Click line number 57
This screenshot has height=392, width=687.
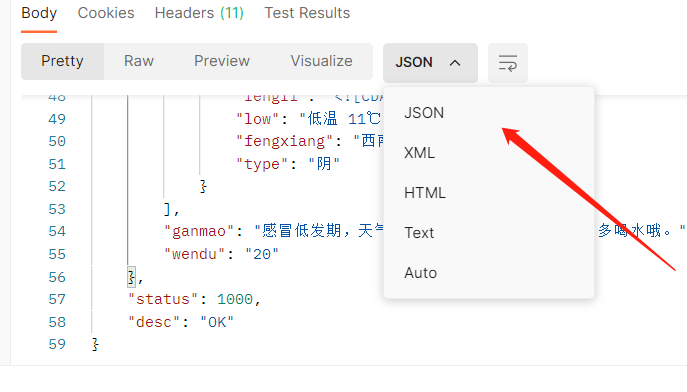[x=57, y=300]
